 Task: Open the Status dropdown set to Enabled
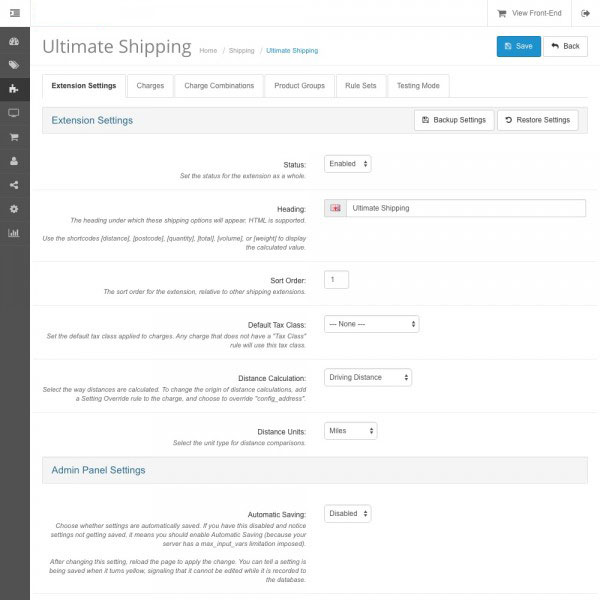click(x=348, y=163)
